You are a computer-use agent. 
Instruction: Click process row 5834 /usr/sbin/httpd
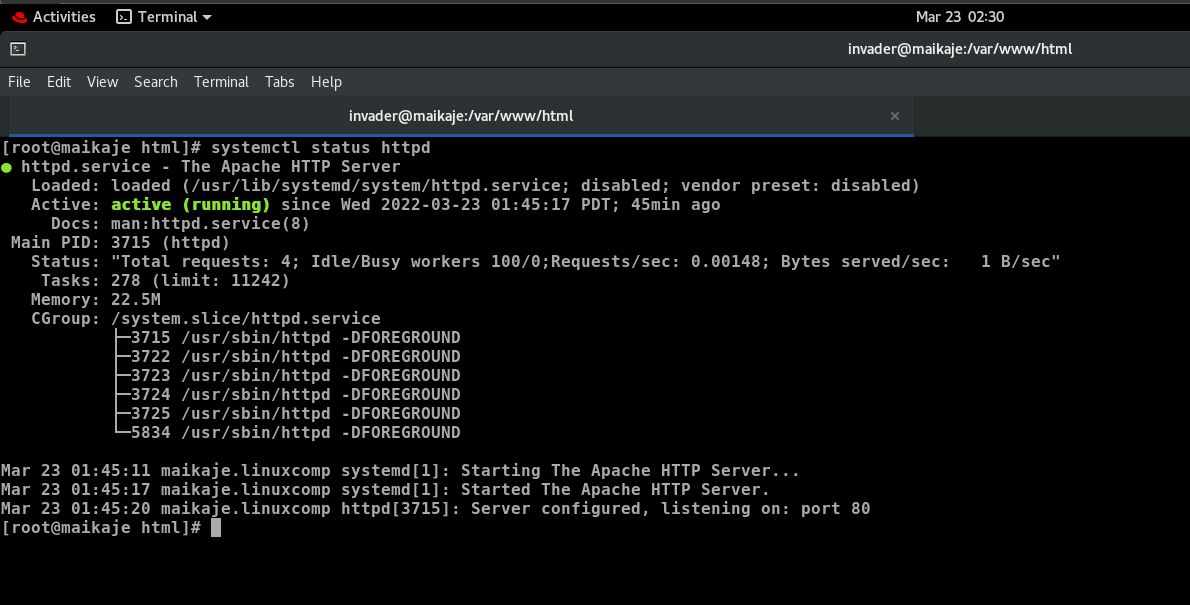pyautogui.click(x=295, y=432)
